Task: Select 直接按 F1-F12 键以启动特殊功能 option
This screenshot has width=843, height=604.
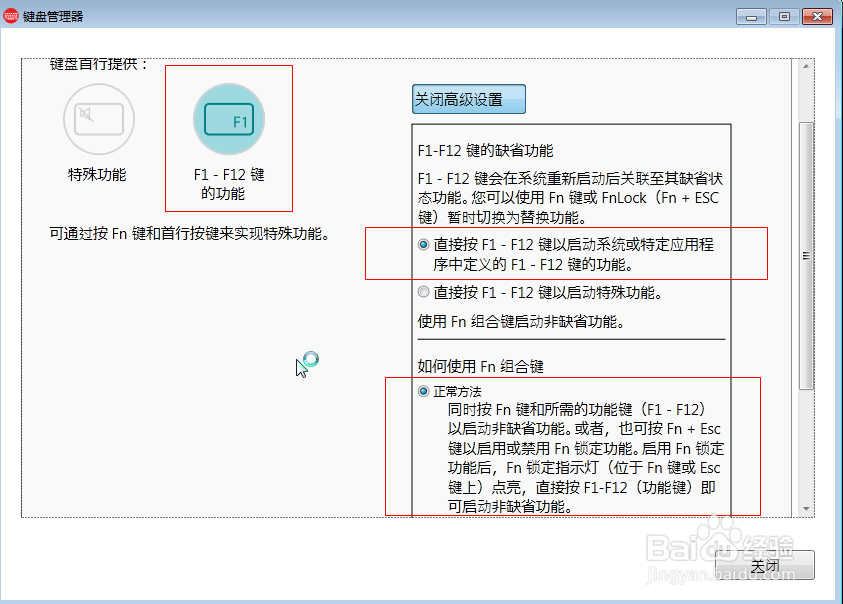Action: click(x=424, y=291)
